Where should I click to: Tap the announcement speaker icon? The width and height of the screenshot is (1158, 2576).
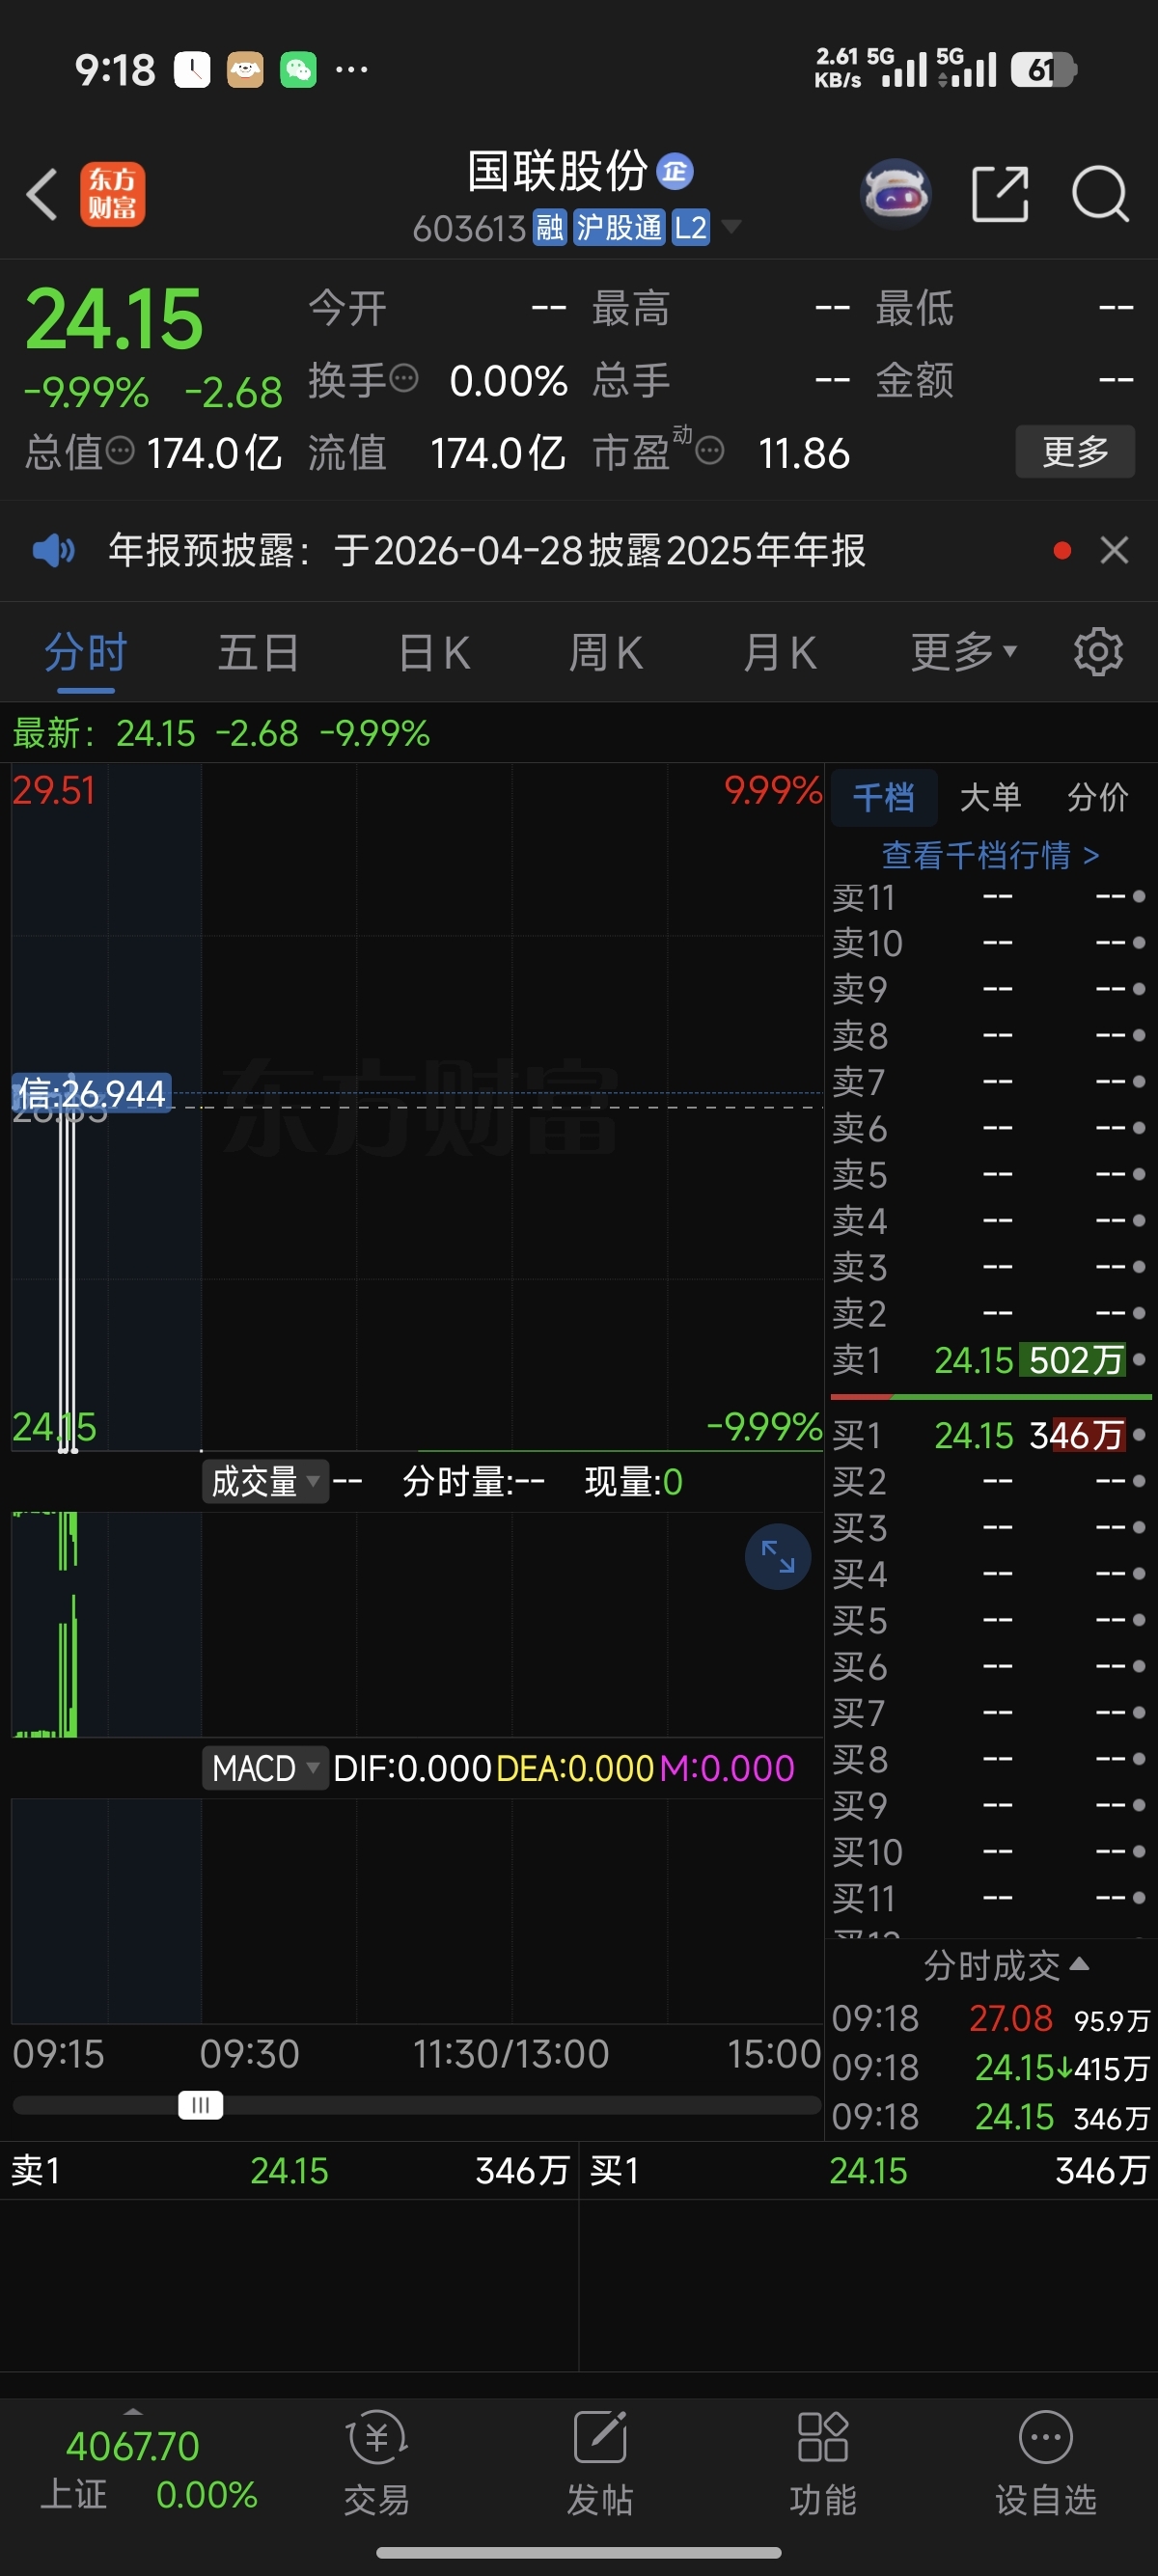pyautogui.click(x=53, y=550)
